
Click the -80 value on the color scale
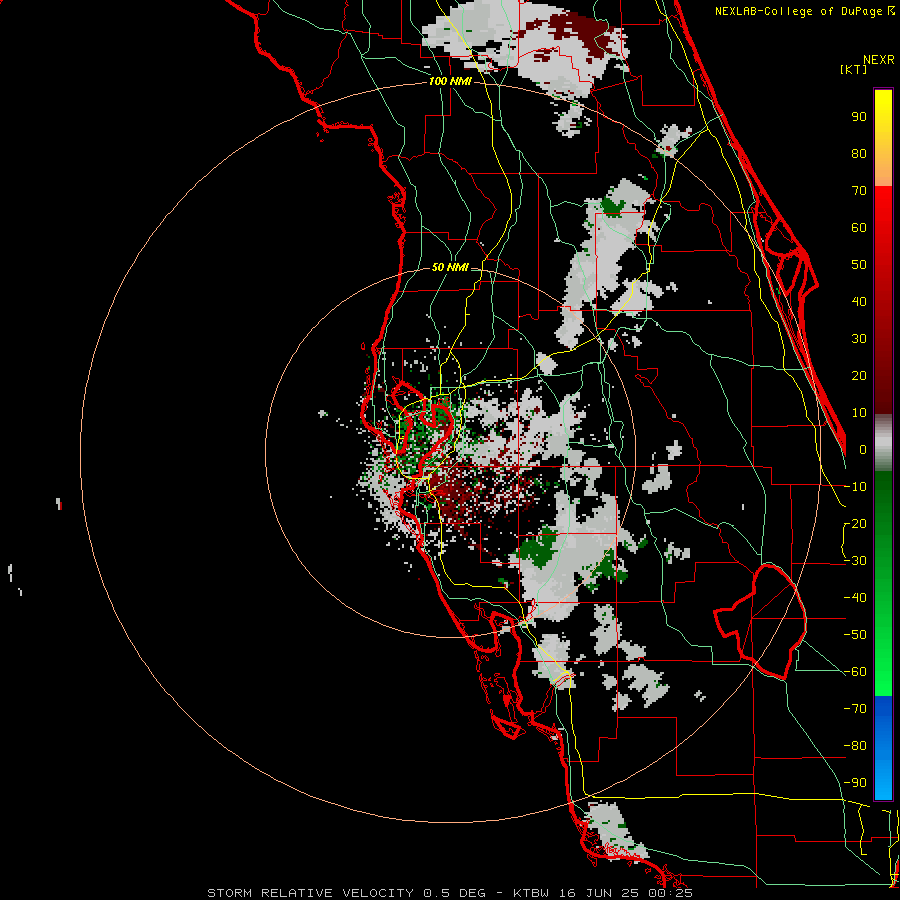(856, 746)
